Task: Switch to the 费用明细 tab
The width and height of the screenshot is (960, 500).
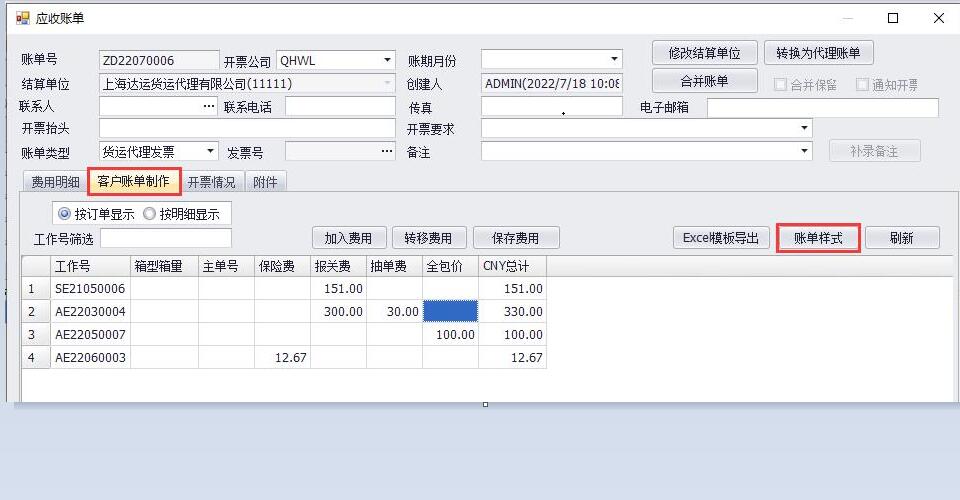Action: pos(55,182)
